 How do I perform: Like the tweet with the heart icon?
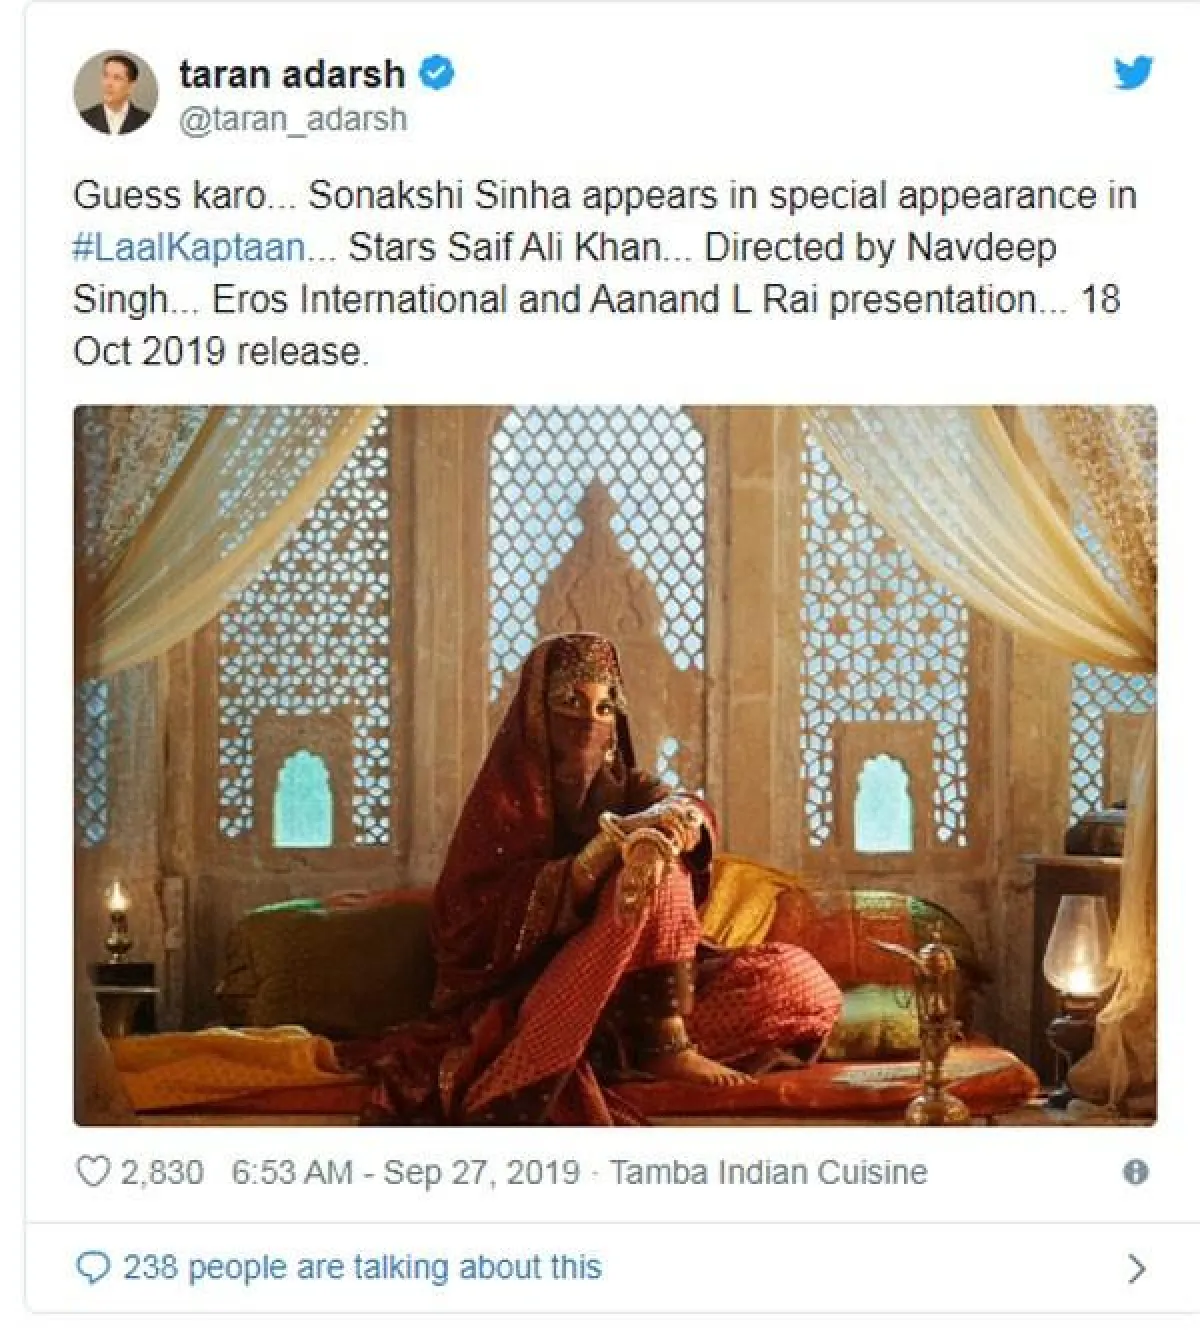pyautogui.click(x=92, y=1172)
